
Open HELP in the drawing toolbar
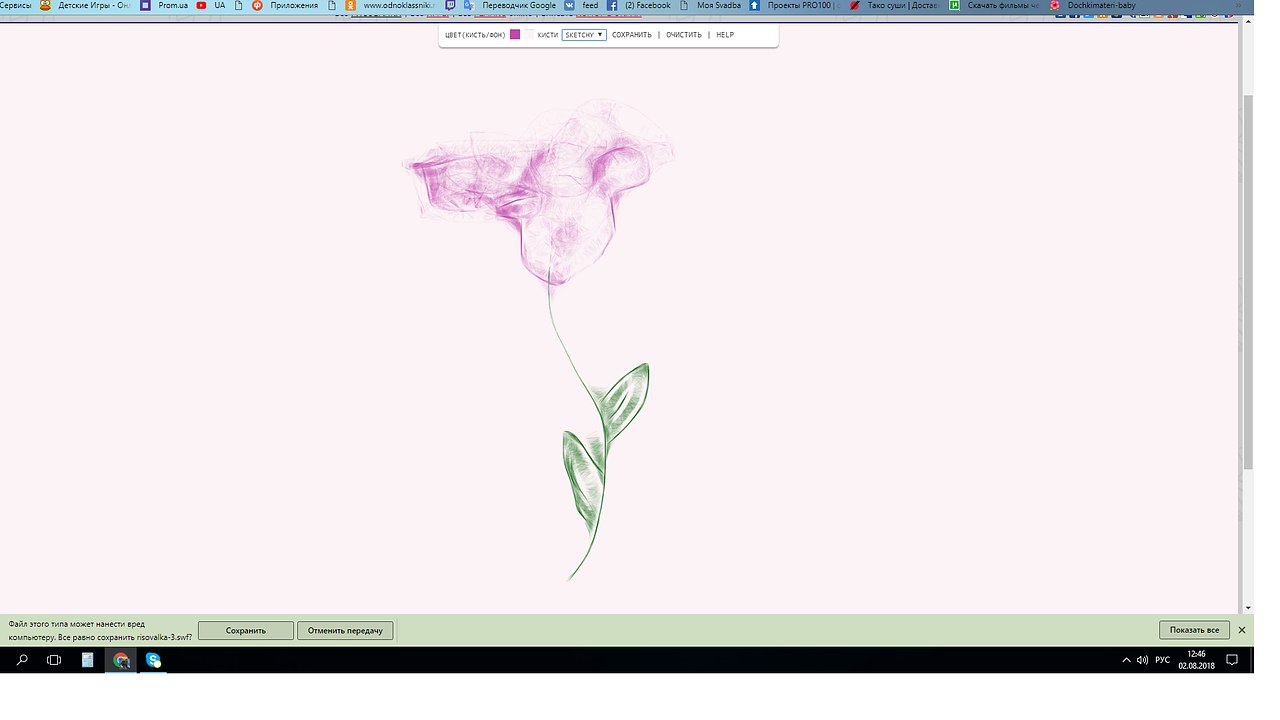(725, 35)
